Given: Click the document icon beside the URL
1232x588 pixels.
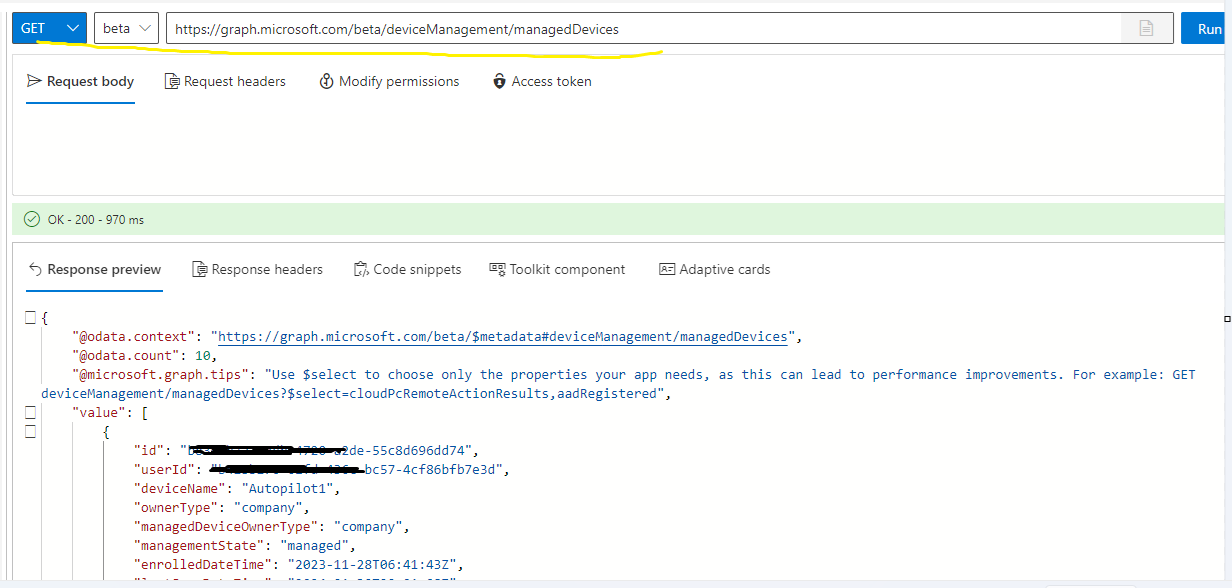Looking at the screenshot, I should (x=1146, y=29).
